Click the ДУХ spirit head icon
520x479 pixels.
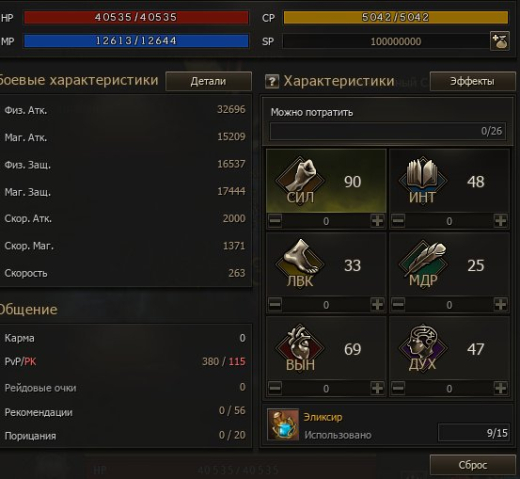tap(423, 348)
